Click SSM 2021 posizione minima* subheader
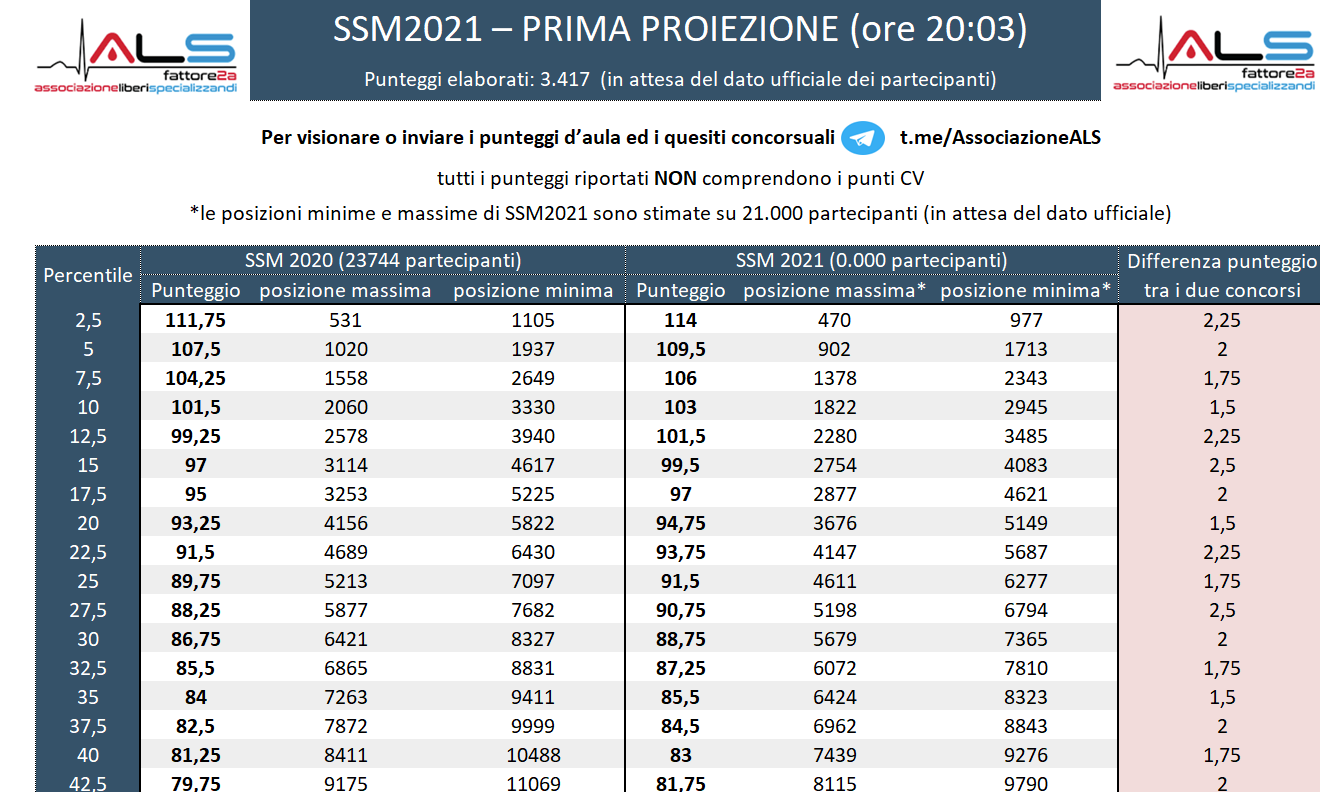This screenshot has height=792, width=1320. (x=1026, y=291)
